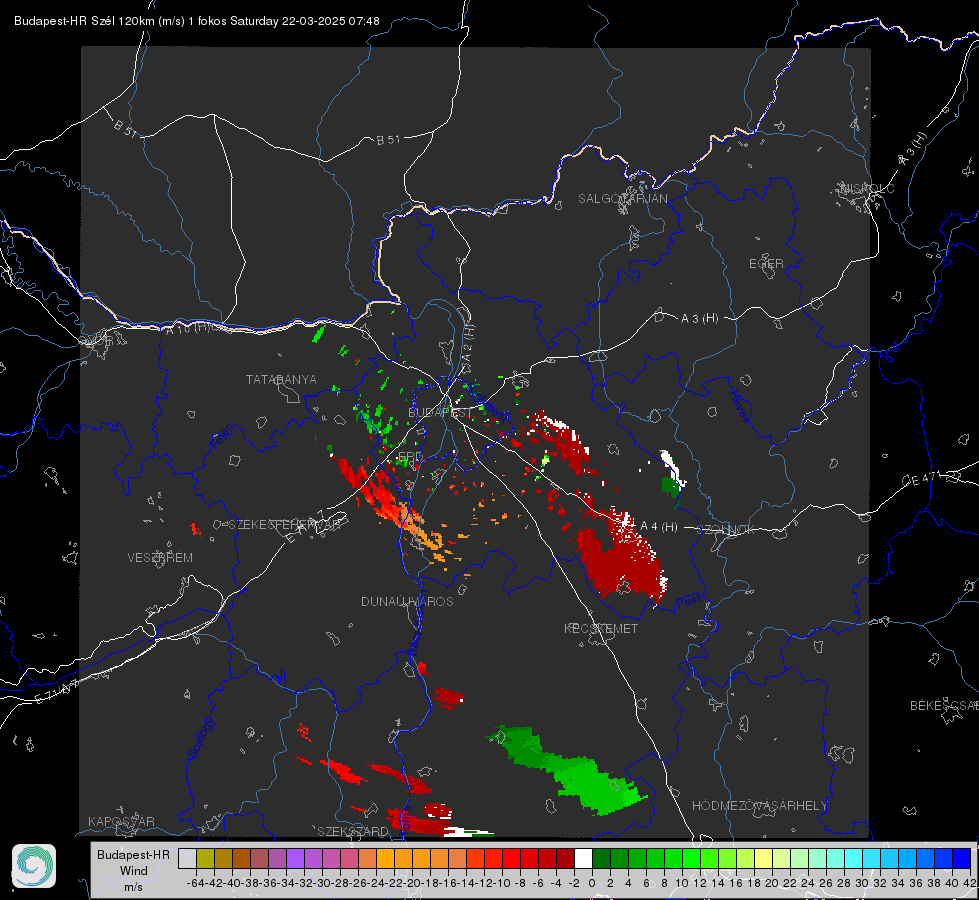
Task: Click the VESZPRÉM city label
Action: point(160,558)
